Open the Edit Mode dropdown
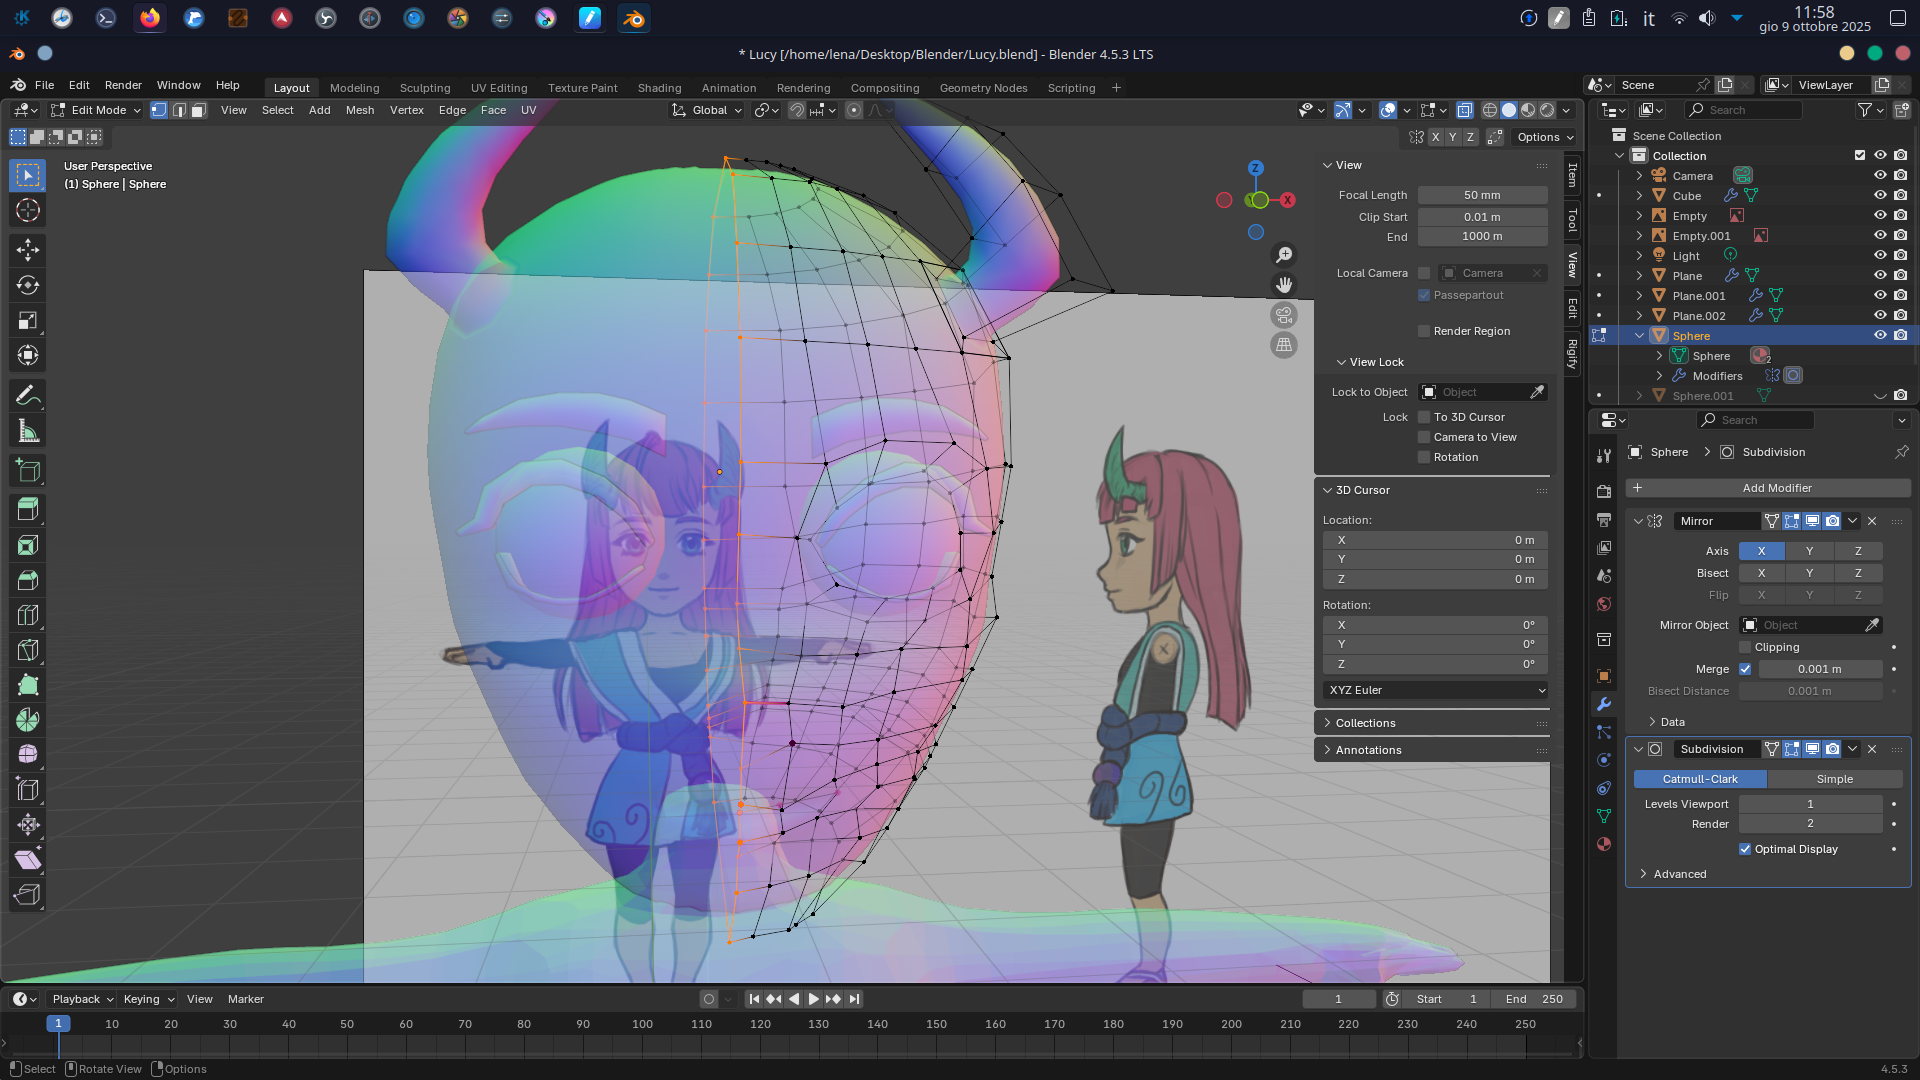Image resolution: width=1920 pixels, height=1080 pixels. [96, 110]
